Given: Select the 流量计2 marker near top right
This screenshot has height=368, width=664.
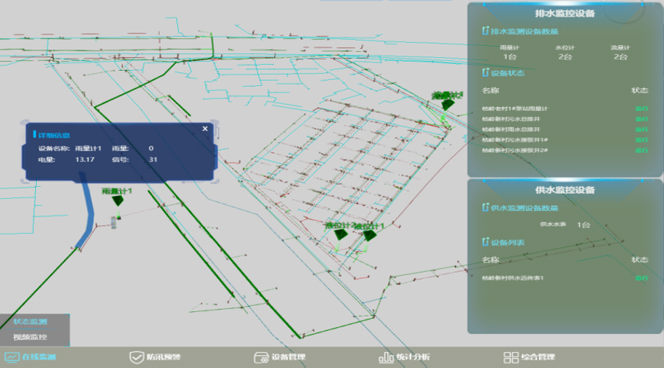Looking at the screenshot, I should [448, 104].
